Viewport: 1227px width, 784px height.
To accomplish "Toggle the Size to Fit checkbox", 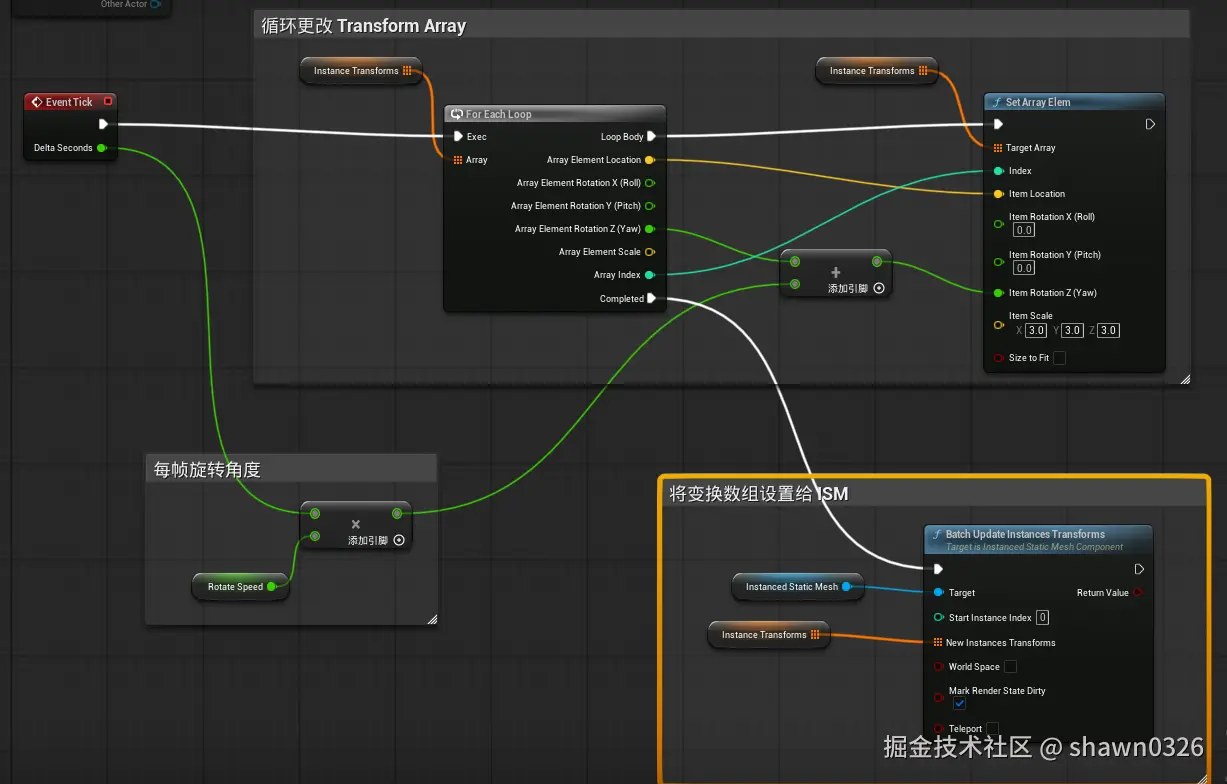I will pos(1059,358).
